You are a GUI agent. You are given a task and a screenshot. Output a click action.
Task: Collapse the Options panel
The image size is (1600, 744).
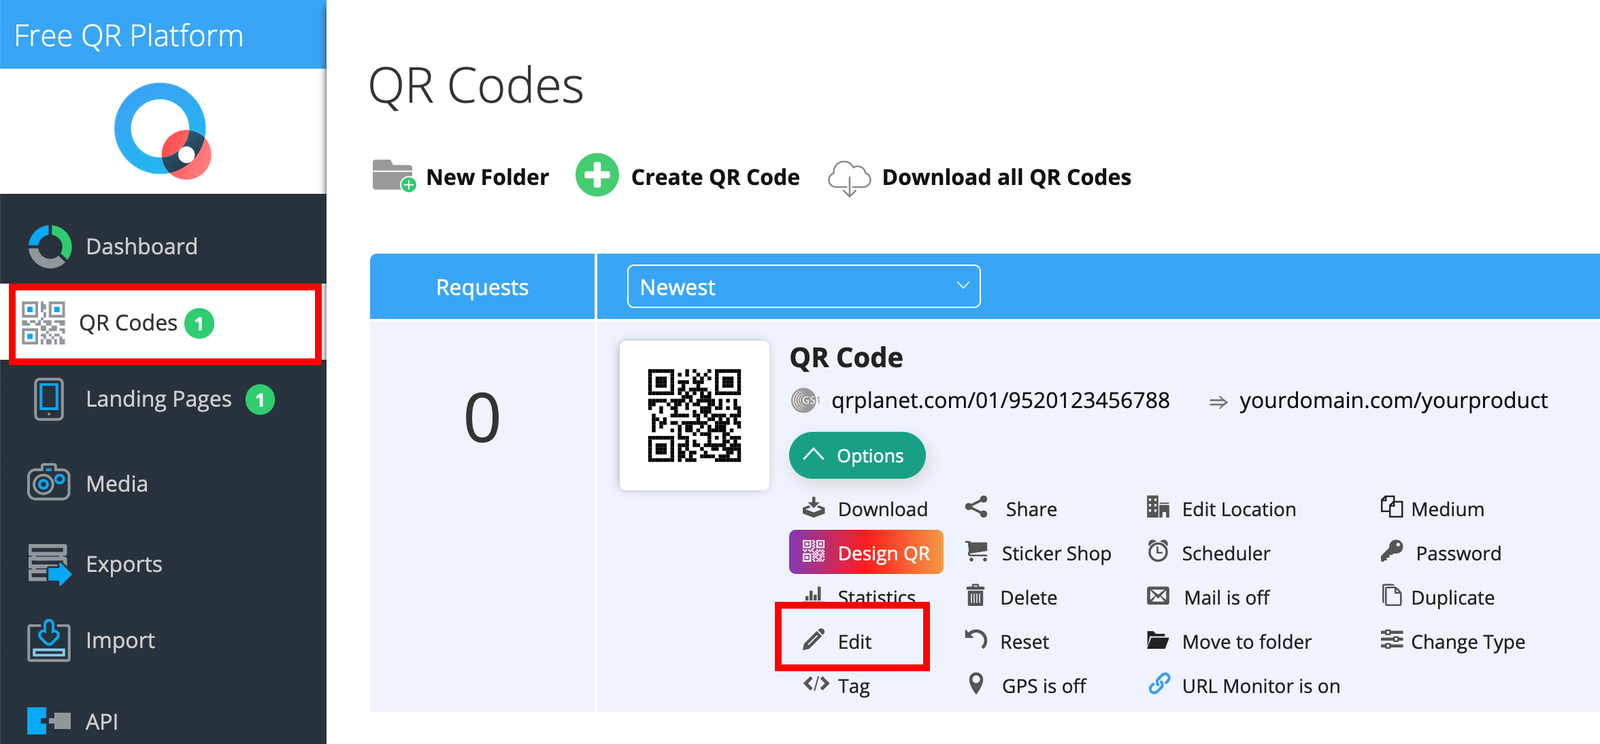tap(857, 455)
